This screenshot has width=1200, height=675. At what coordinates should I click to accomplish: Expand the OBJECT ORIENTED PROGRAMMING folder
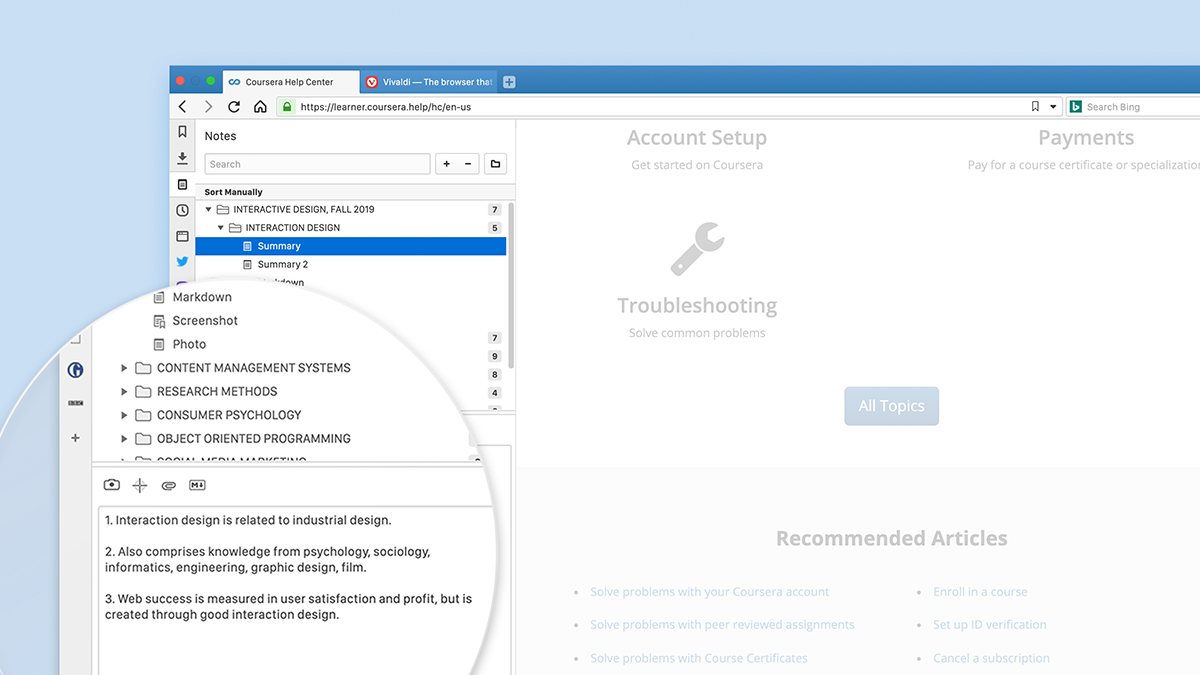tap(124, 438)
